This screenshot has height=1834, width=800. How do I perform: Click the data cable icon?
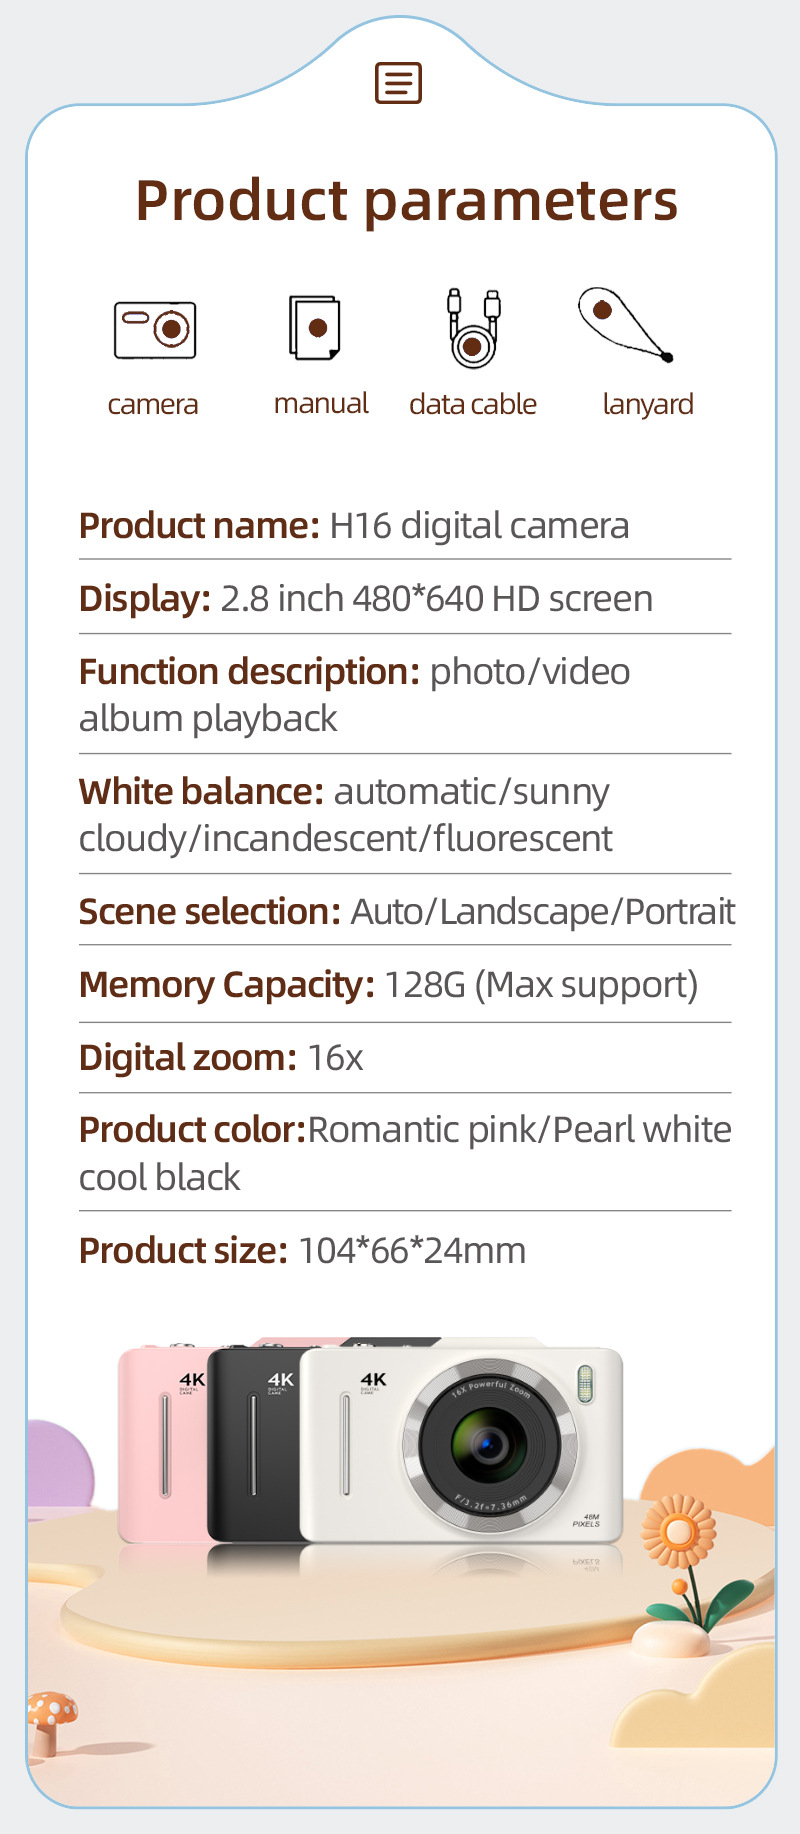click(x=473, y=329)
